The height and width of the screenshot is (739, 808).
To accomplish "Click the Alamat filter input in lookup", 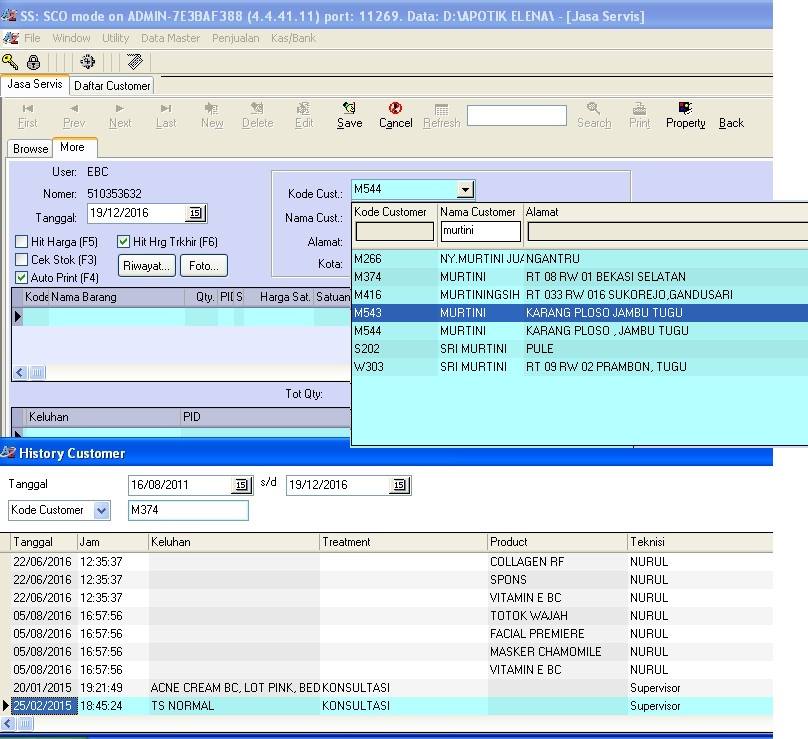I will [668, 231].
